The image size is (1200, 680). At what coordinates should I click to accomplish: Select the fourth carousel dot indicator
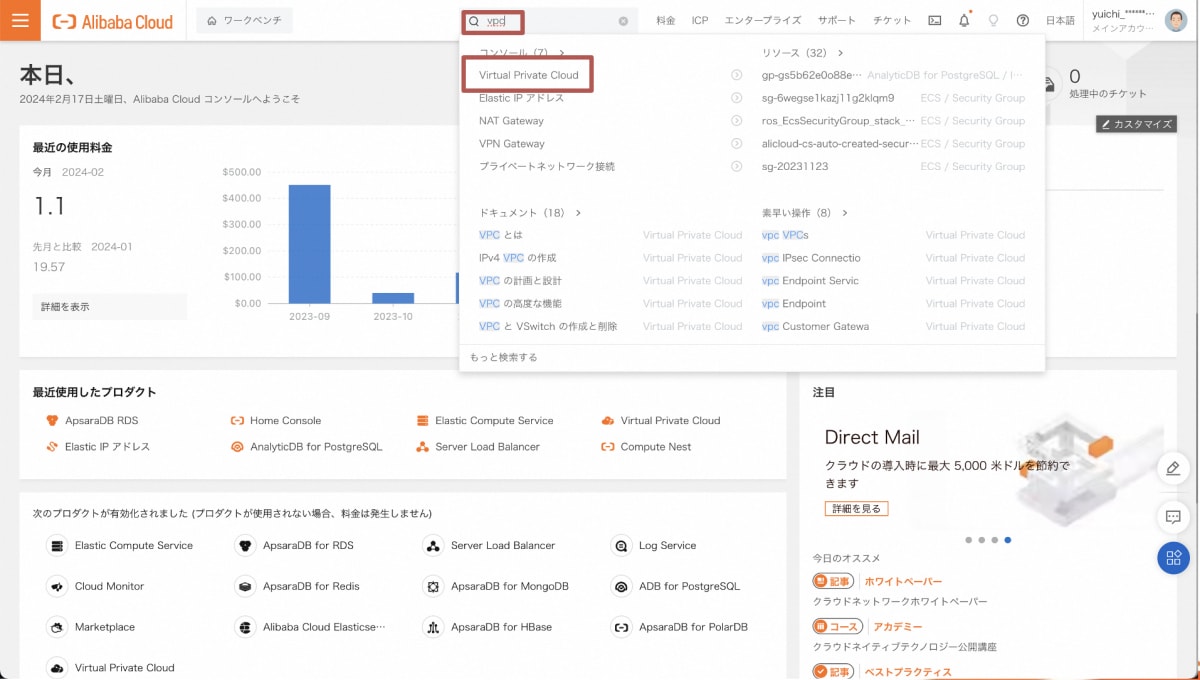coord(1007,540)
